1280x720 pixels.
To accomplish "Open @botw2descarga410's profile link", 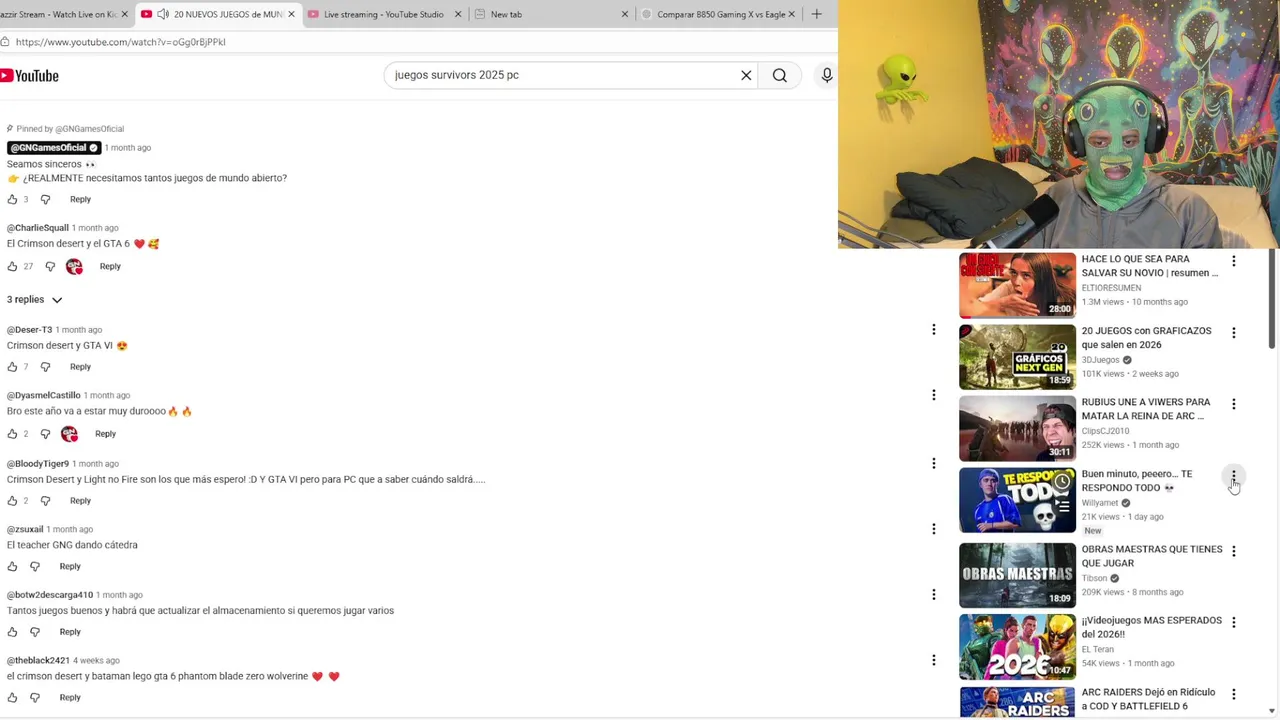I will 50,595.
